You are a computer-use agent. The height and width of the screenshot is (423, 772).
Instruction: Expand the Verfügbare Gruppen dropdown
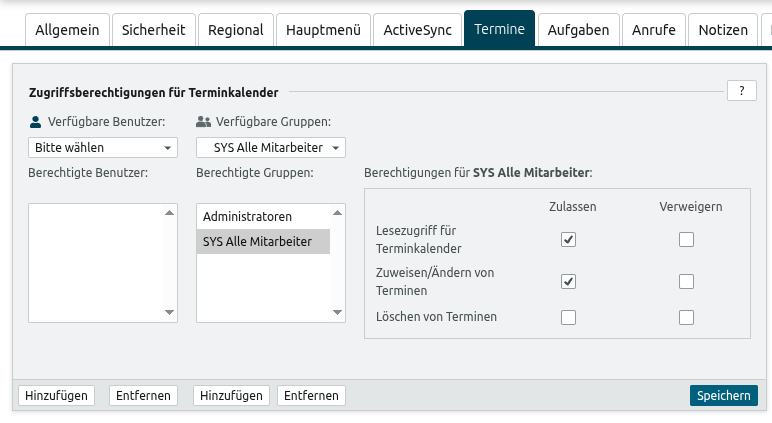[x=270, y=148]
